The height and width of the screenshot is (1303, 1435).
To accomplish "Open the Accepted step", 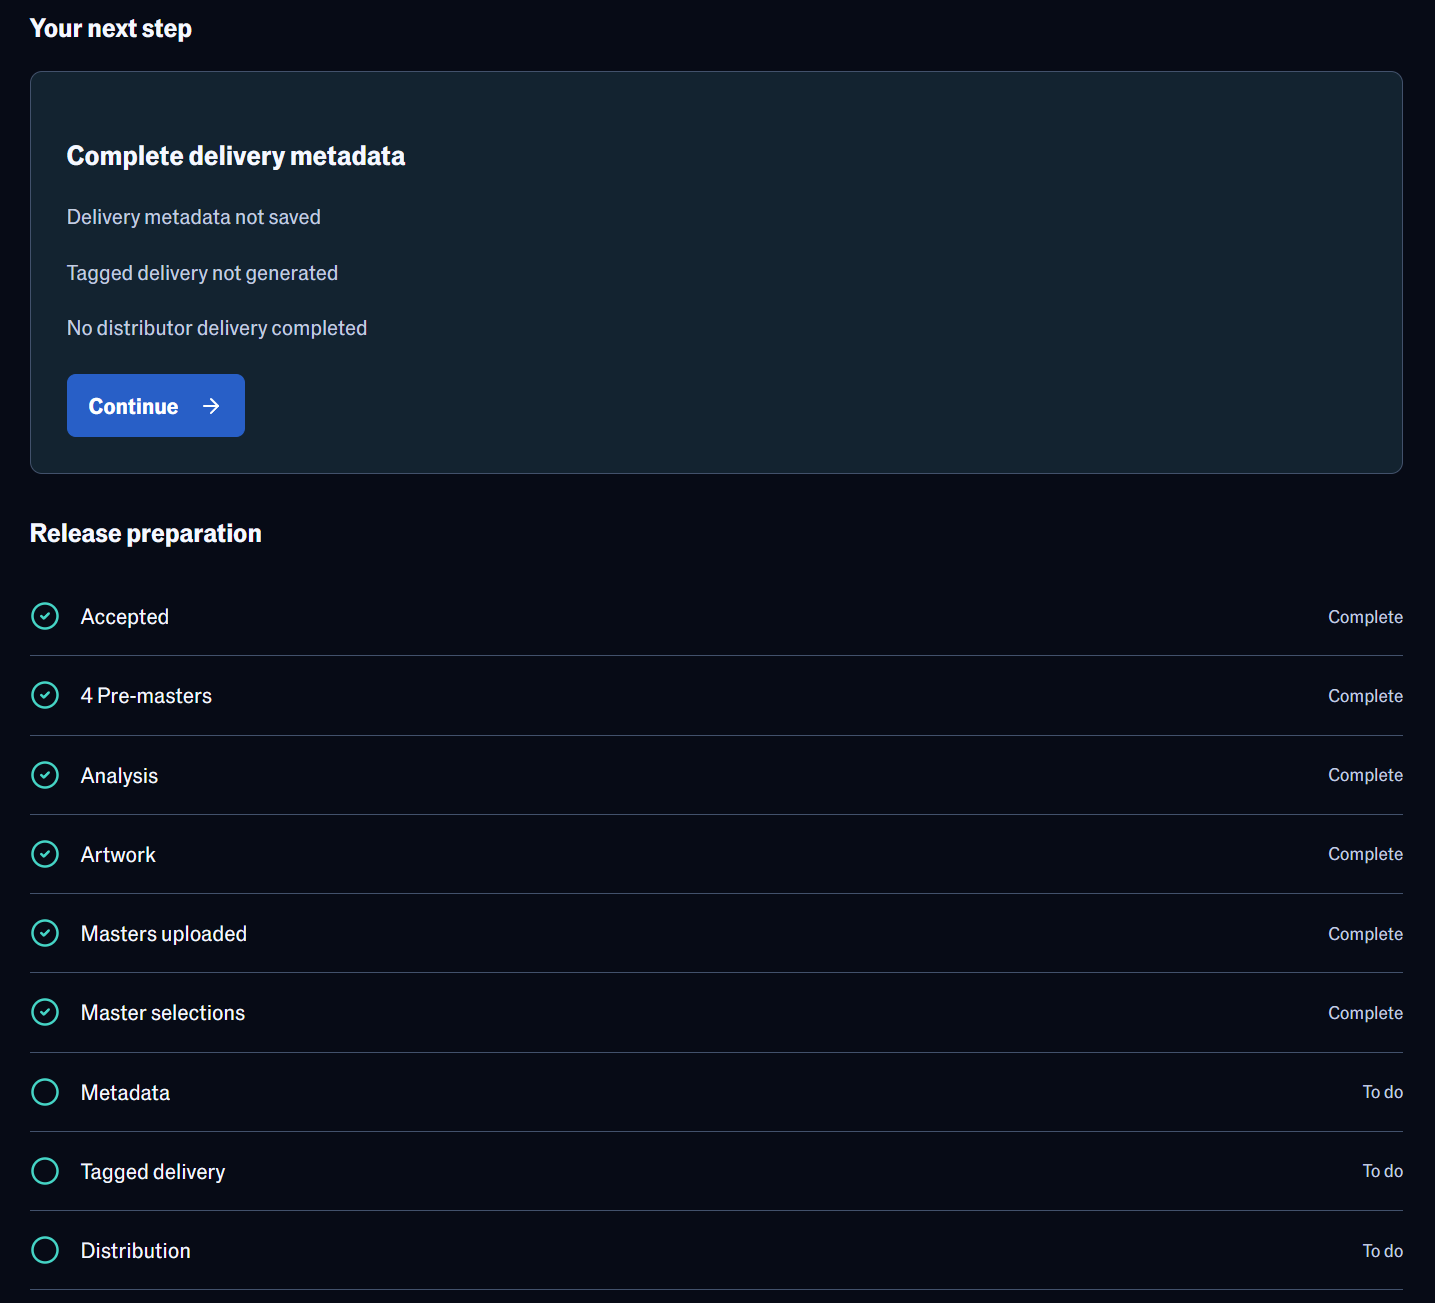I will (x=716, y=617).
